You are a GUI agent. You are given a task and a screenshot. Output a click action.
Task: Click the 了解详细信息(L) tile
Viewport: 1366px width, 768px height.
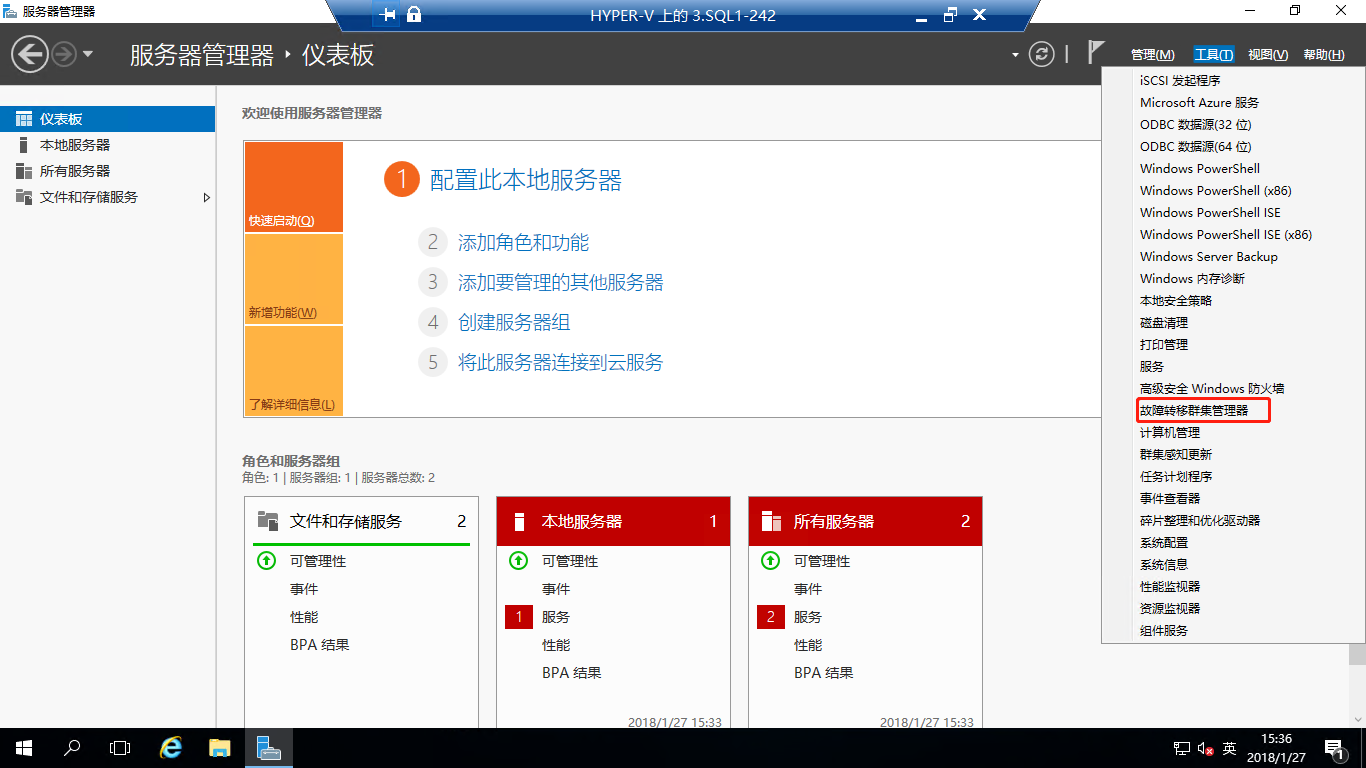[x=293, y=371]
